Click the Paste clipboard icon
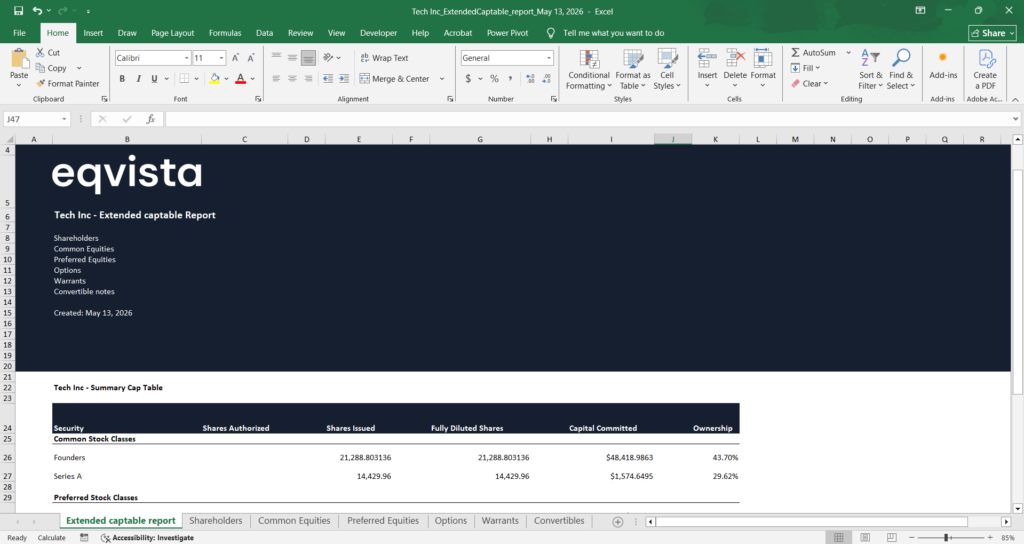Screen dimensions: 1024x544 pos(20,59)
